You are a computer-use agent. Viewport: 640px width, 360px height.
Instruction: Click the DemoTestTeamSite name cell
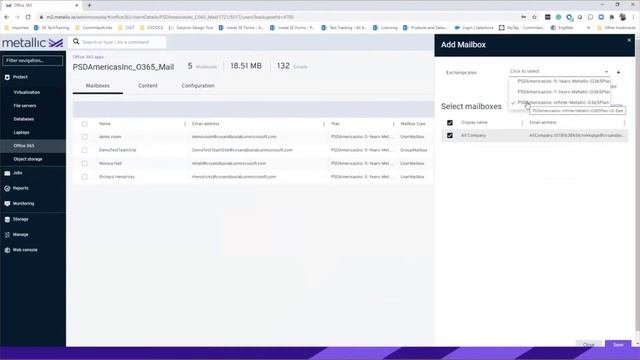[118, 150]
